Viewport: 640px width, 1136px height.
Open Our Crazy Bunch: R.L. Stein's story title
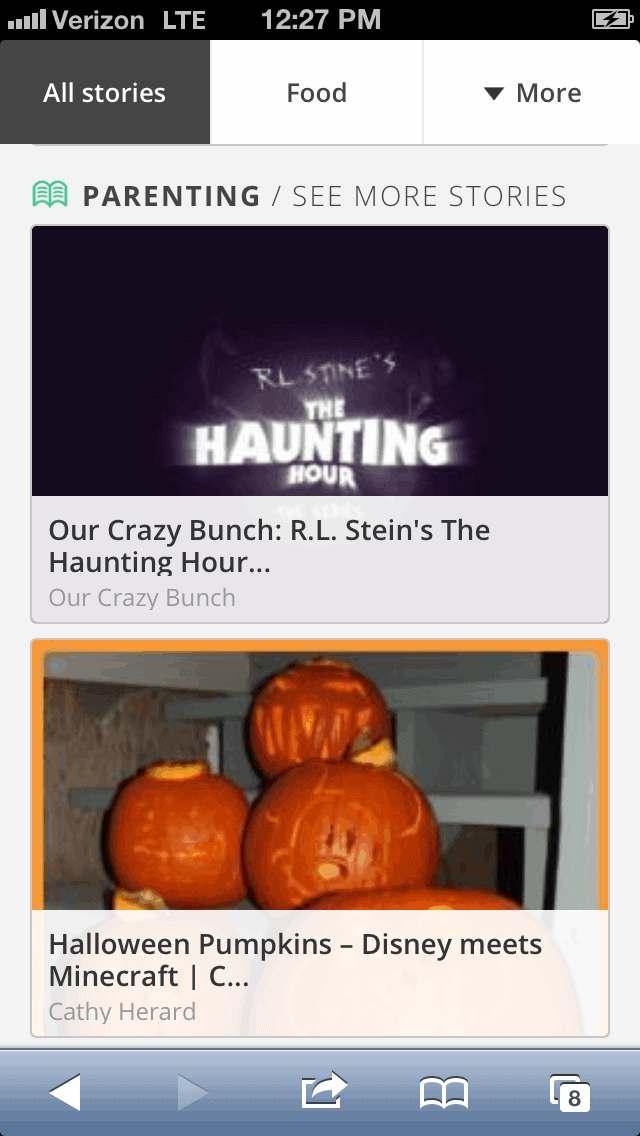click(x=270, y=546)
